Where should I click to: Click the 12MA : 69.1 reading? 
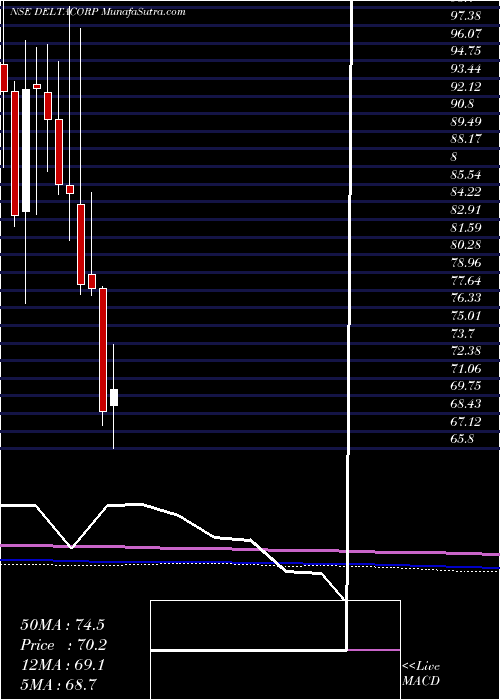tap(62, 665)
